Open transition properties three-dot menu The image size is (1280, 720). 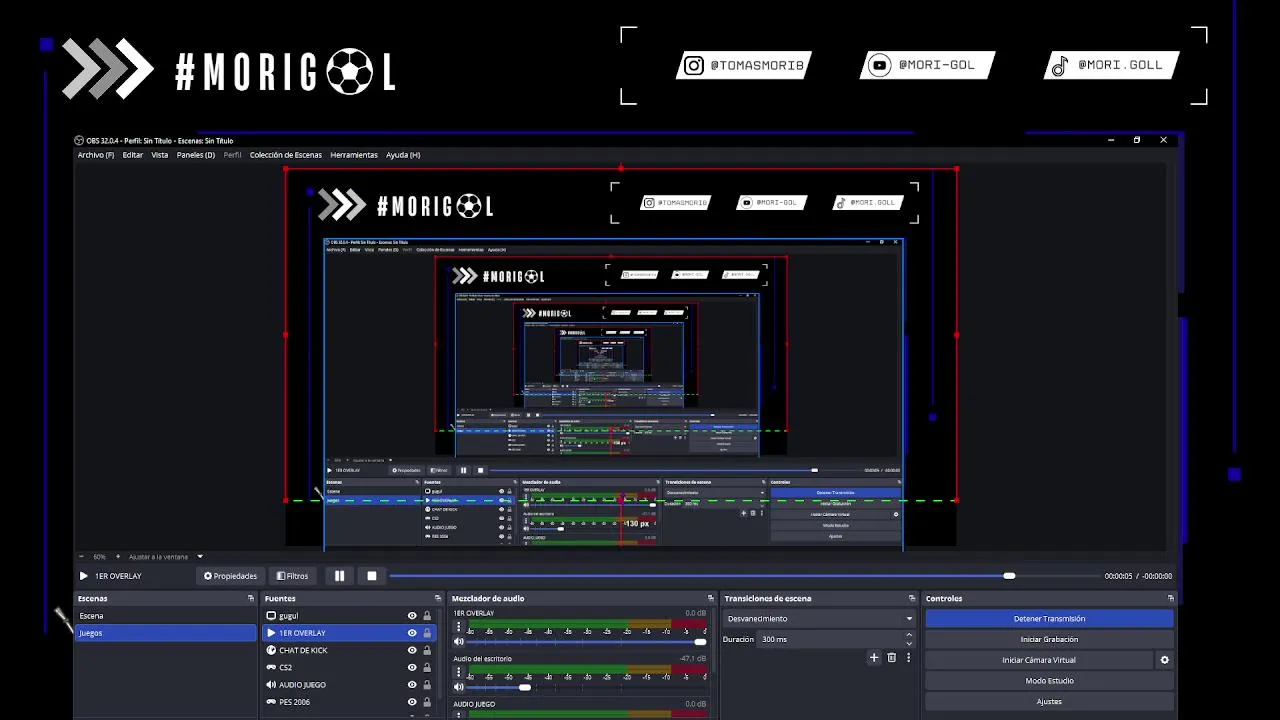[x=908, y=657]
